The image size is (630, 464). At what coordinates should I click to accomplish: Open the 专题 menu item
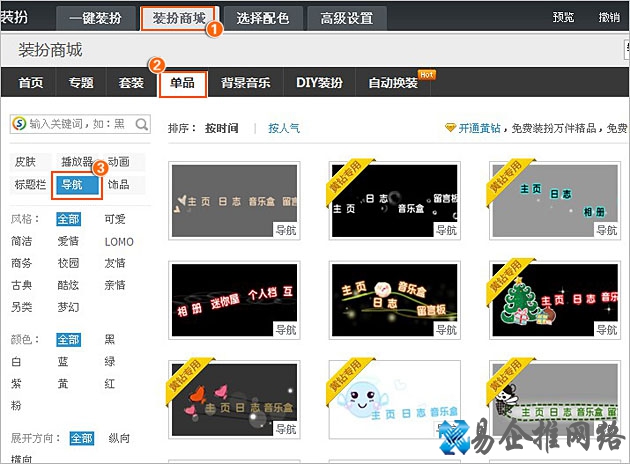pos(81,83)
